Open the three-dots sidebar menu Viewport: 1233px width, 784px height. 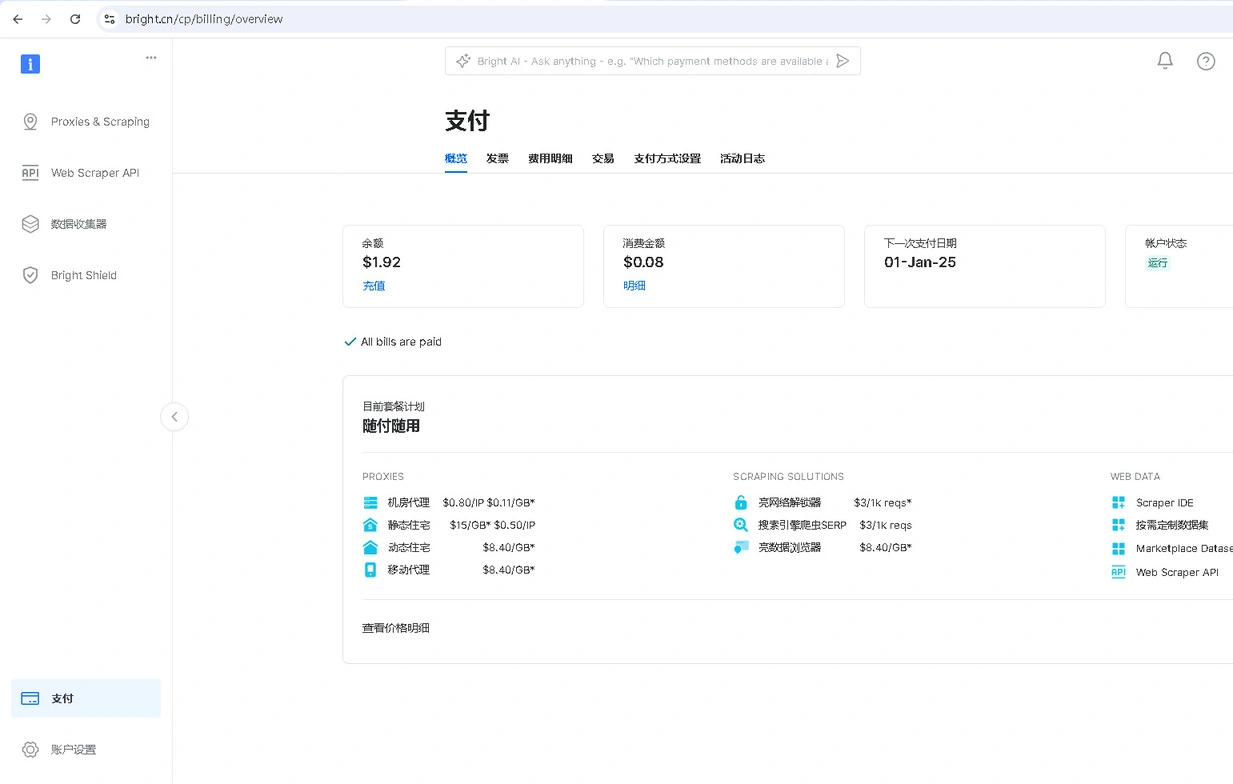coord(151,58)
